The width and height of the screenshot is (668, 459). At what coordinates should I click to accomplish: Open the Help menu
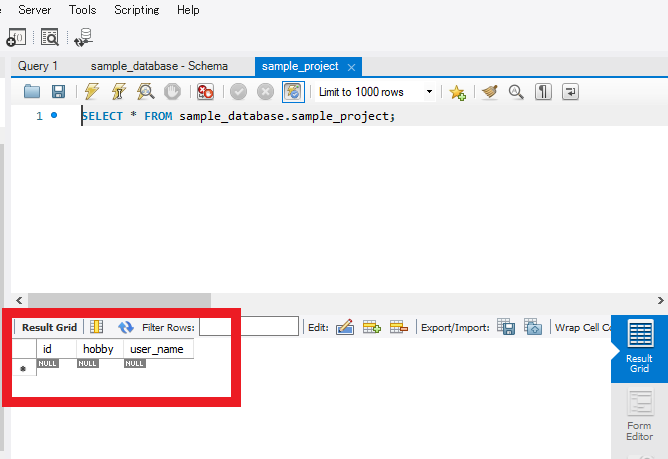pos(188,10)
